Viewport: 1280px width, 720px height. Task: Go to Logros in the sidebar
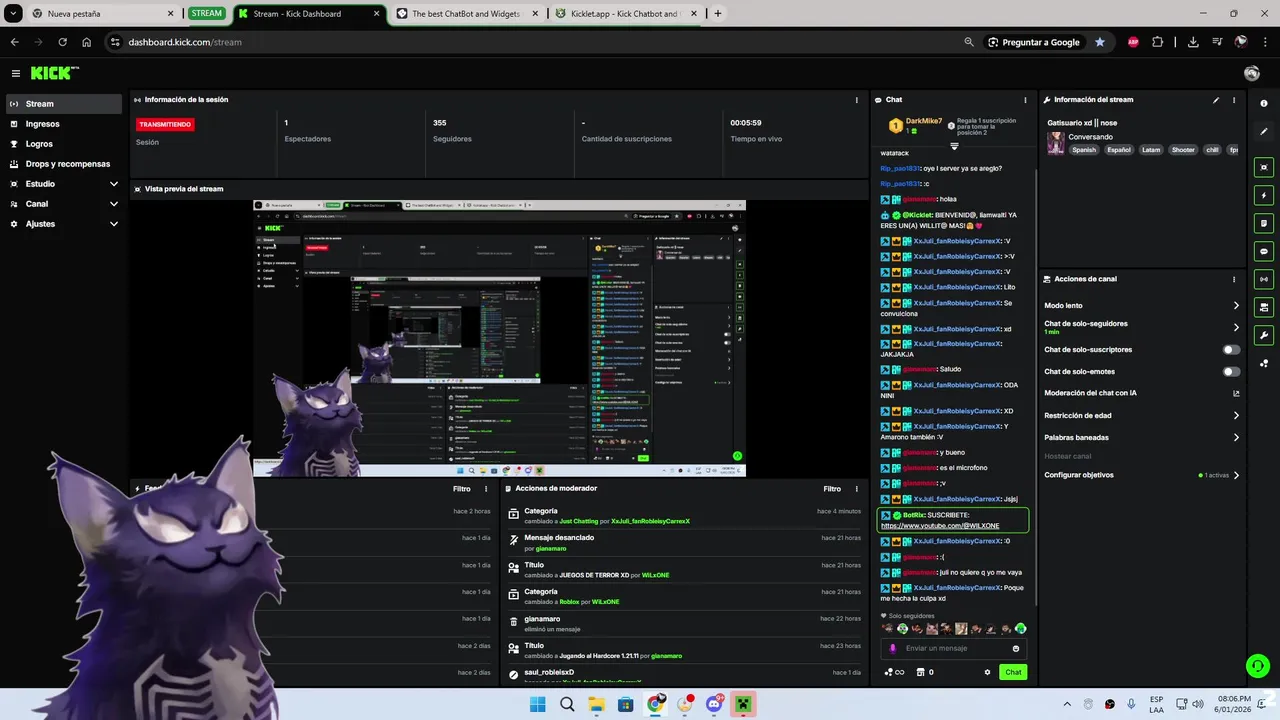coord(64,144)
